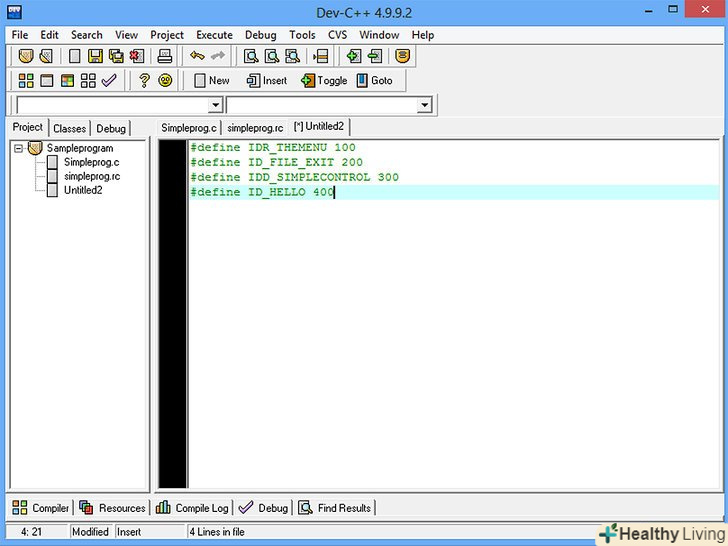
Task: Click the Help question mark icon
Action: point(144,81)
